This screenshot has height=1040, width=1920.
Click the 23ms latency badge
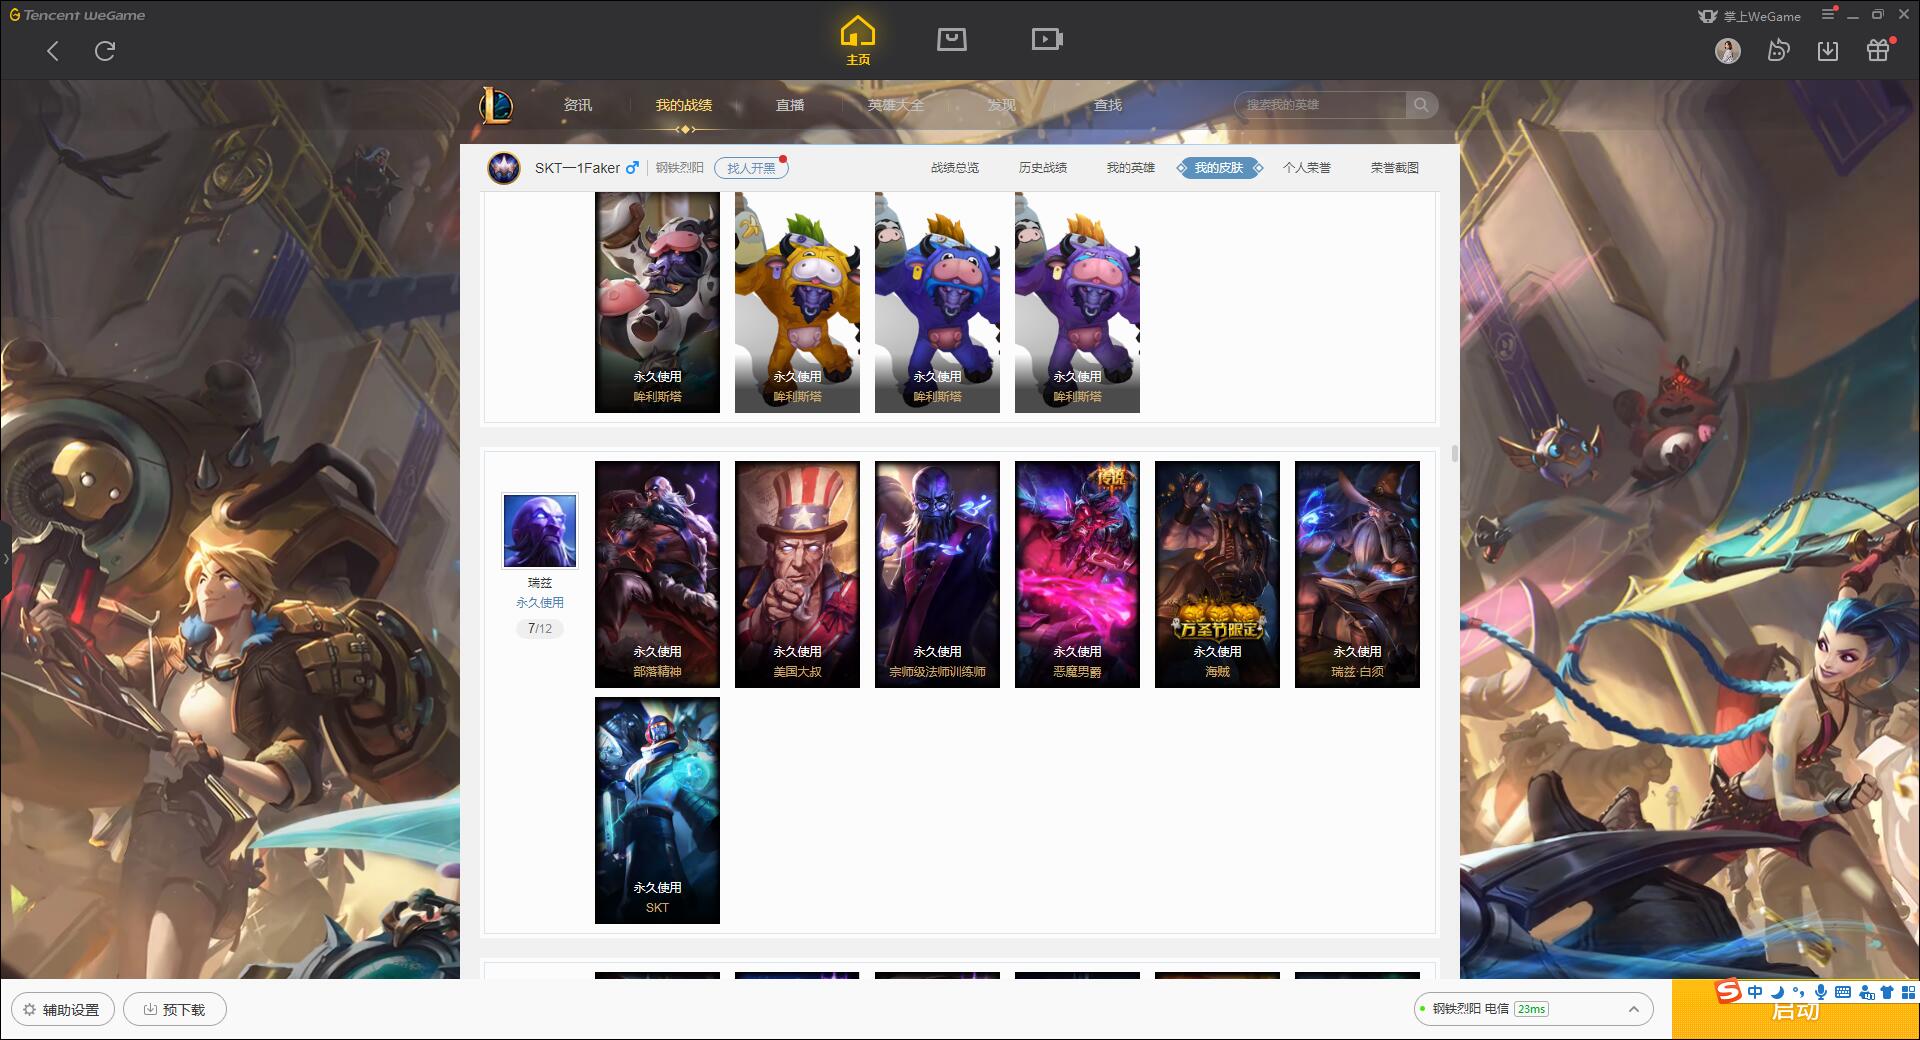[x=1531, y=1009]
